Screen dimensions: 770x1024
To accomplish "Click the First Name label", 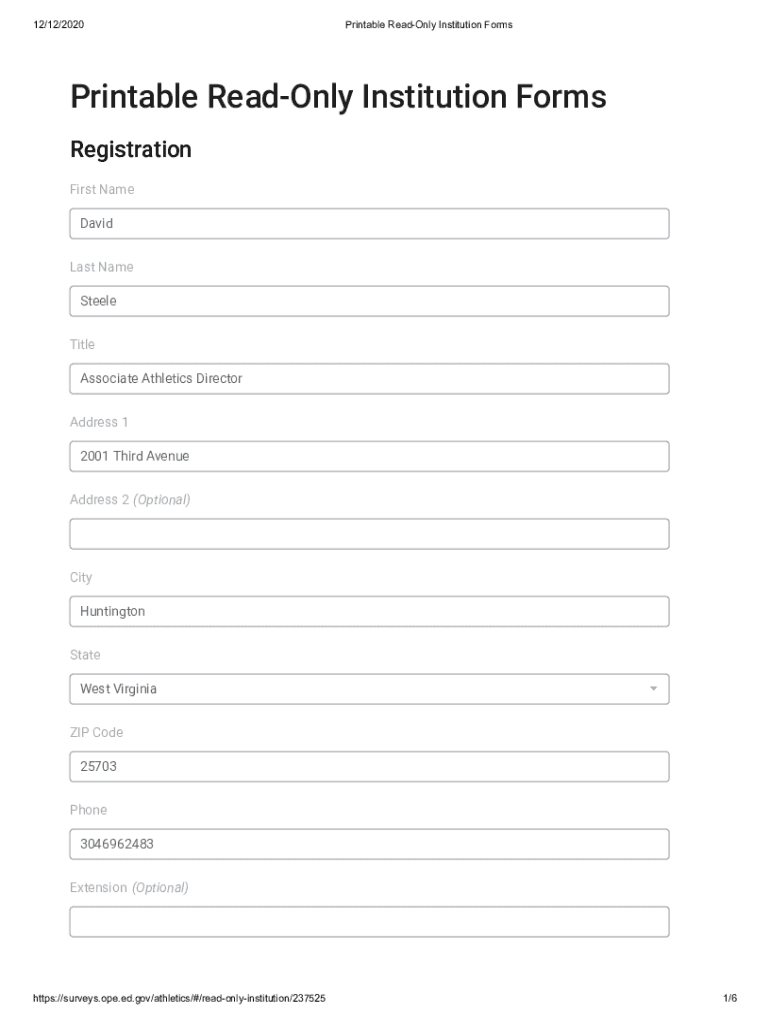I will 102,190.
